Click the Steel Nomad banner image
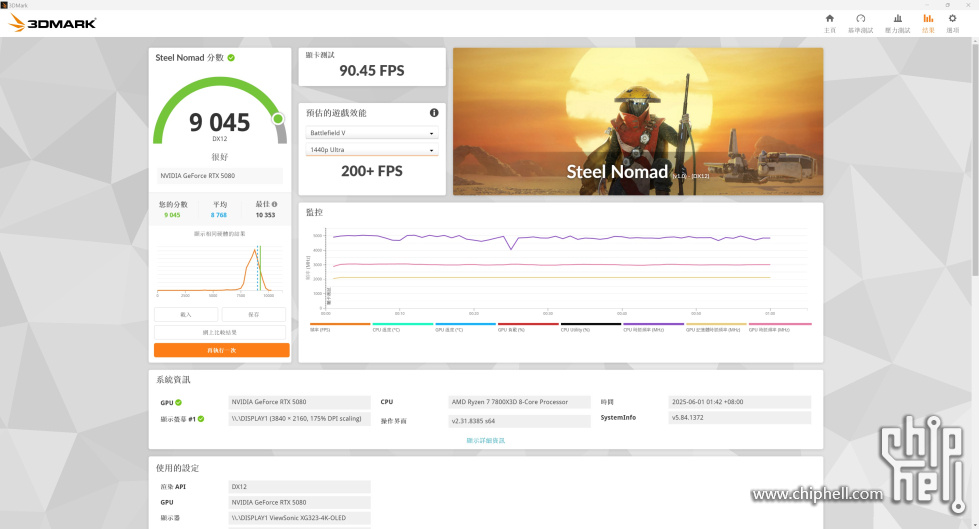 coord(637,121)
